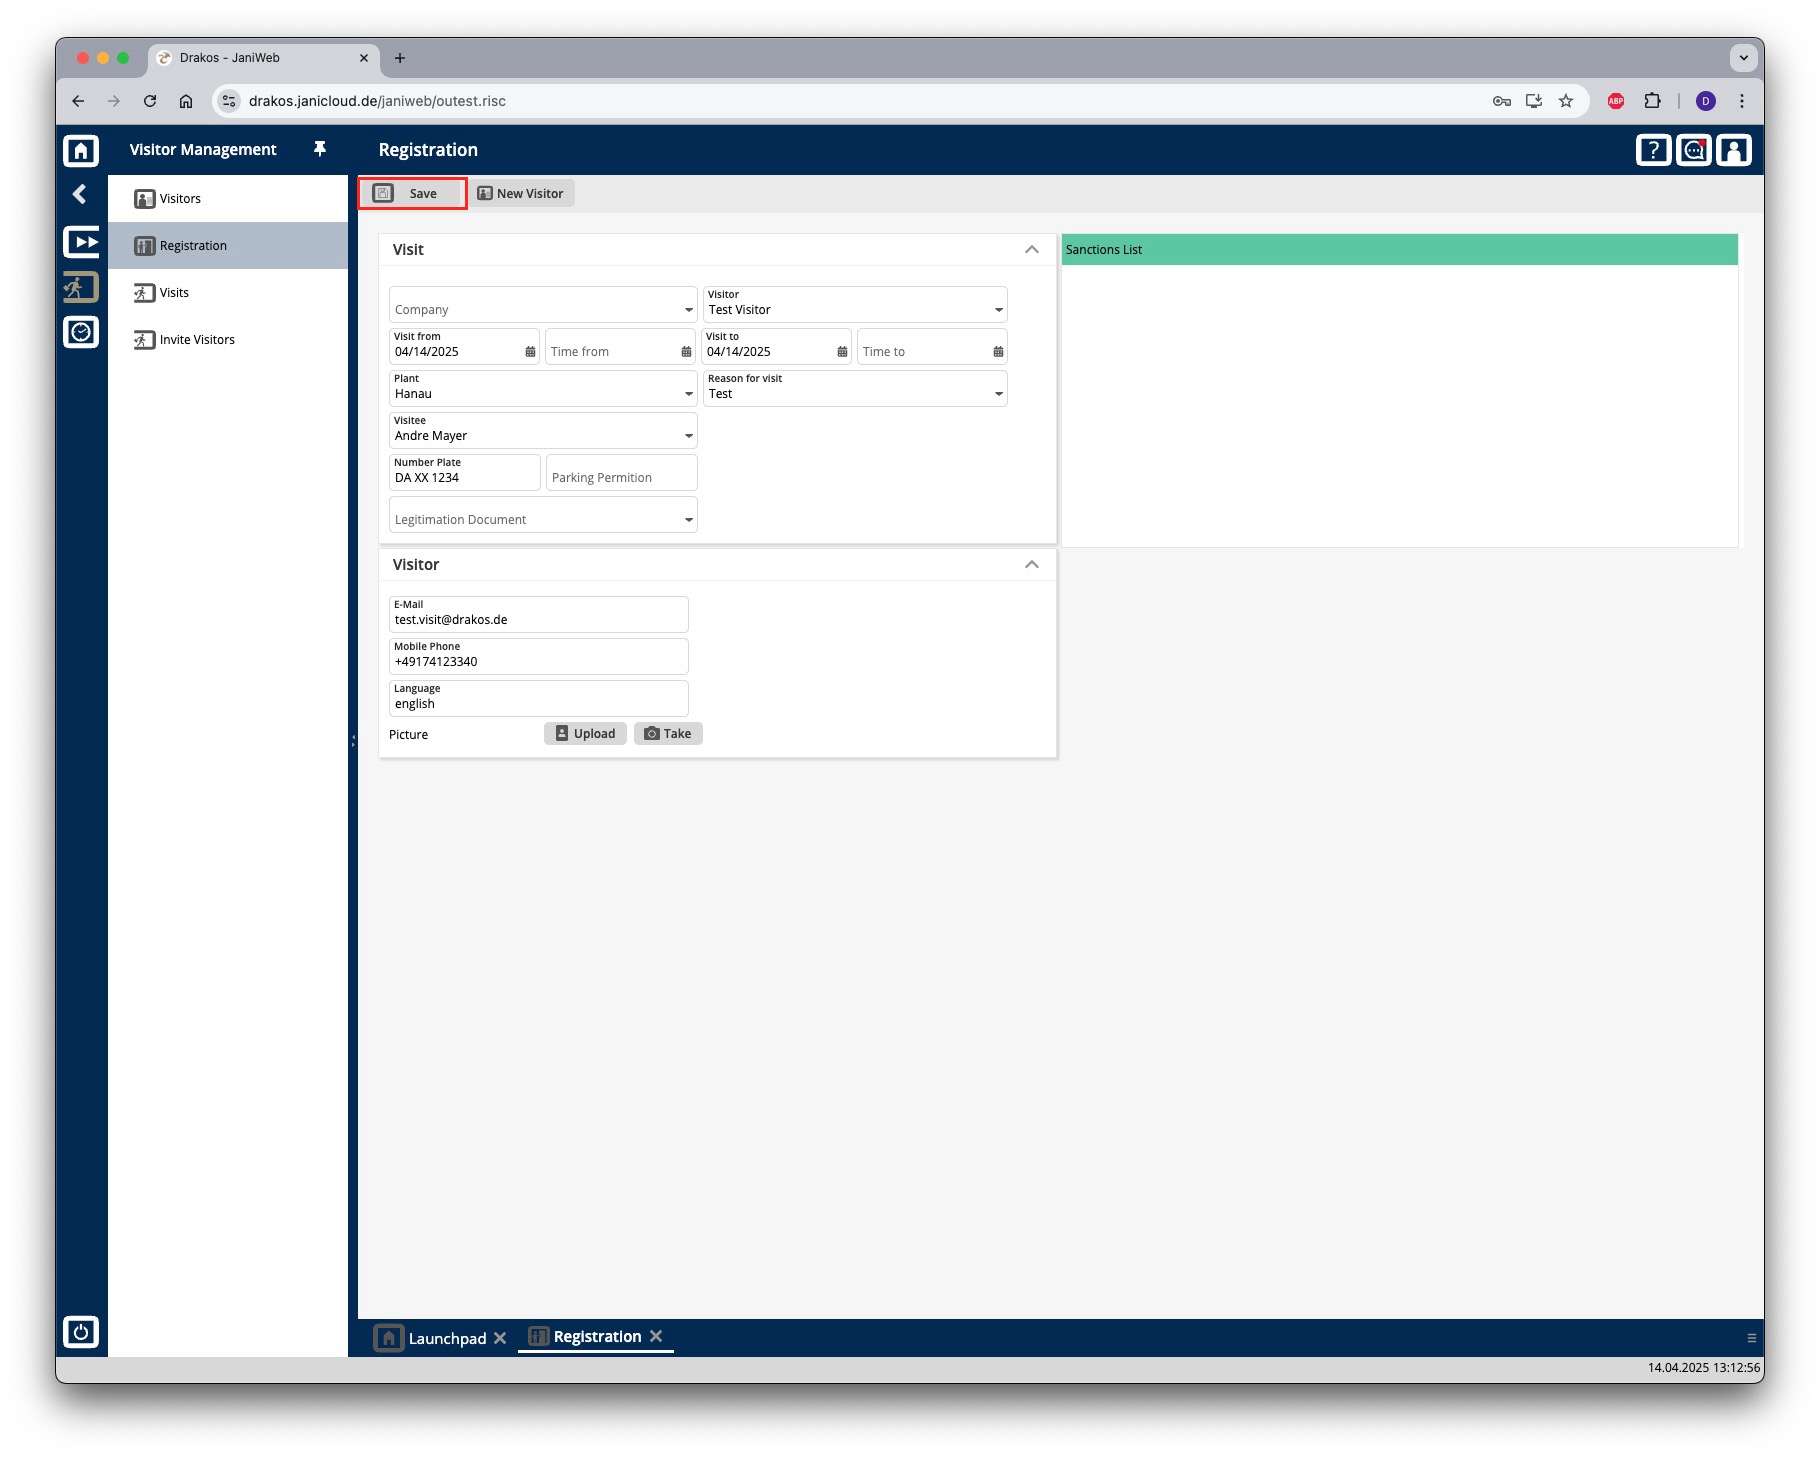Open the Visit to calendar picker
This screenshot has width=1820, height=1457.
click(842, 352)
